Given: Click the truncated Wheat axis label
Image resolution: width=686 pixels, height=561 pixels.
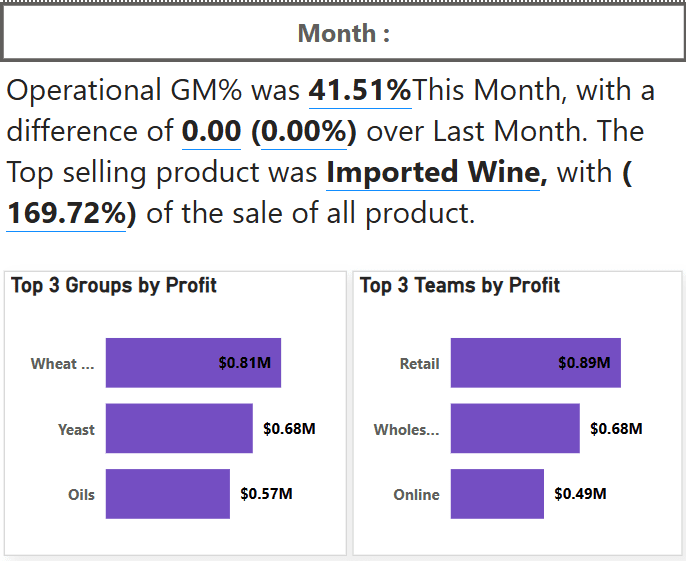Looking at the screenshot, I should click(x=62, y=364).
